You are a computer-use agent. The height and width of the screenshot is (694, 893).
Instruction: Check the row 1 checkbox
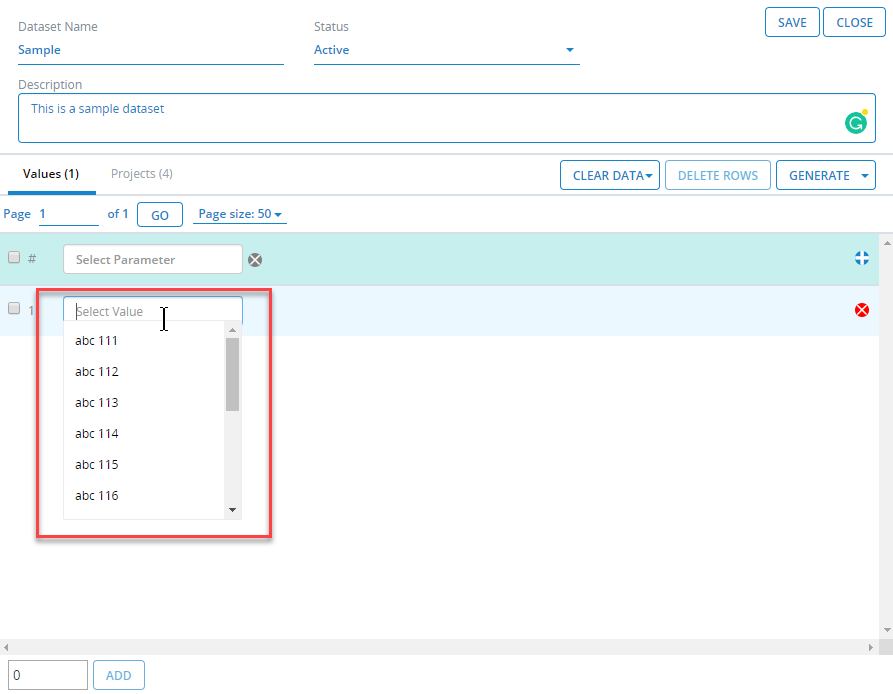14,309
